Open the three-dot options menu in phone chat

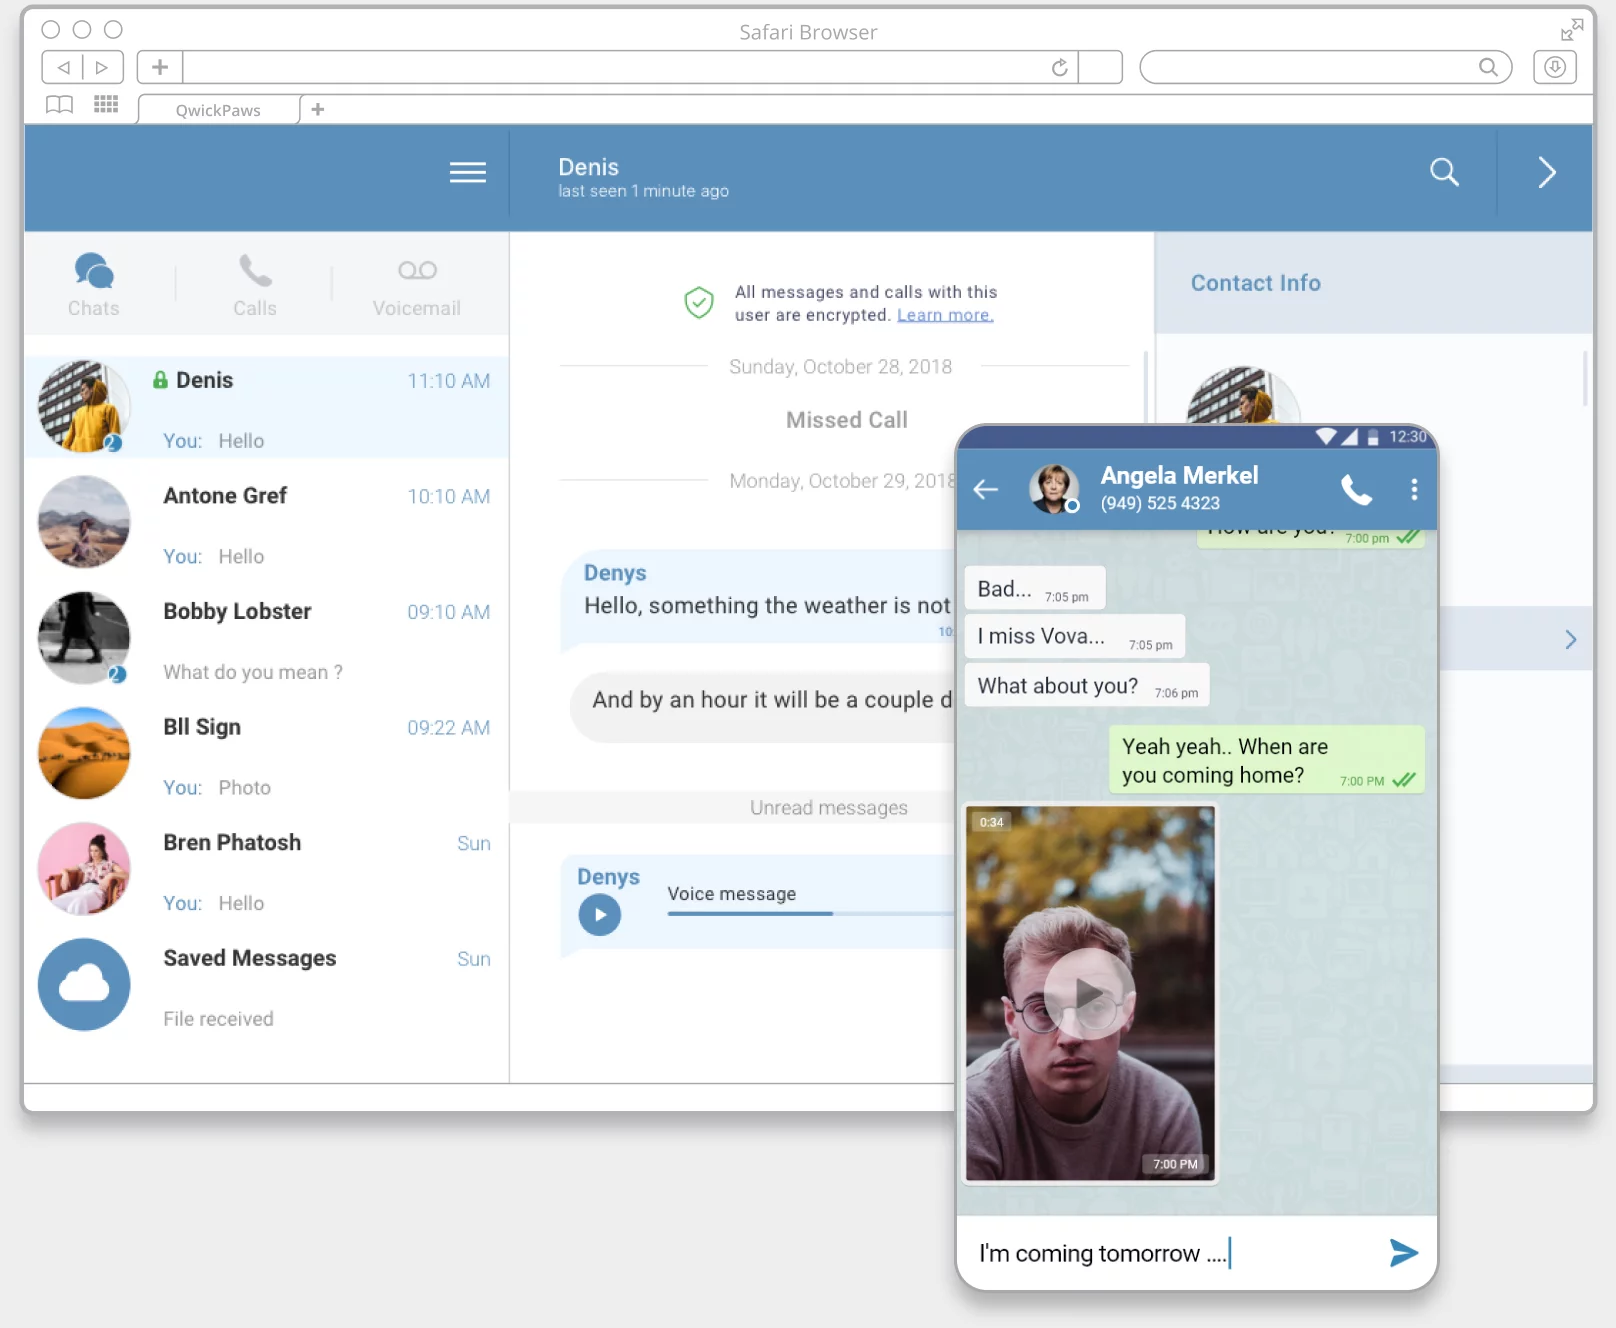click(x=1414, y=489)
